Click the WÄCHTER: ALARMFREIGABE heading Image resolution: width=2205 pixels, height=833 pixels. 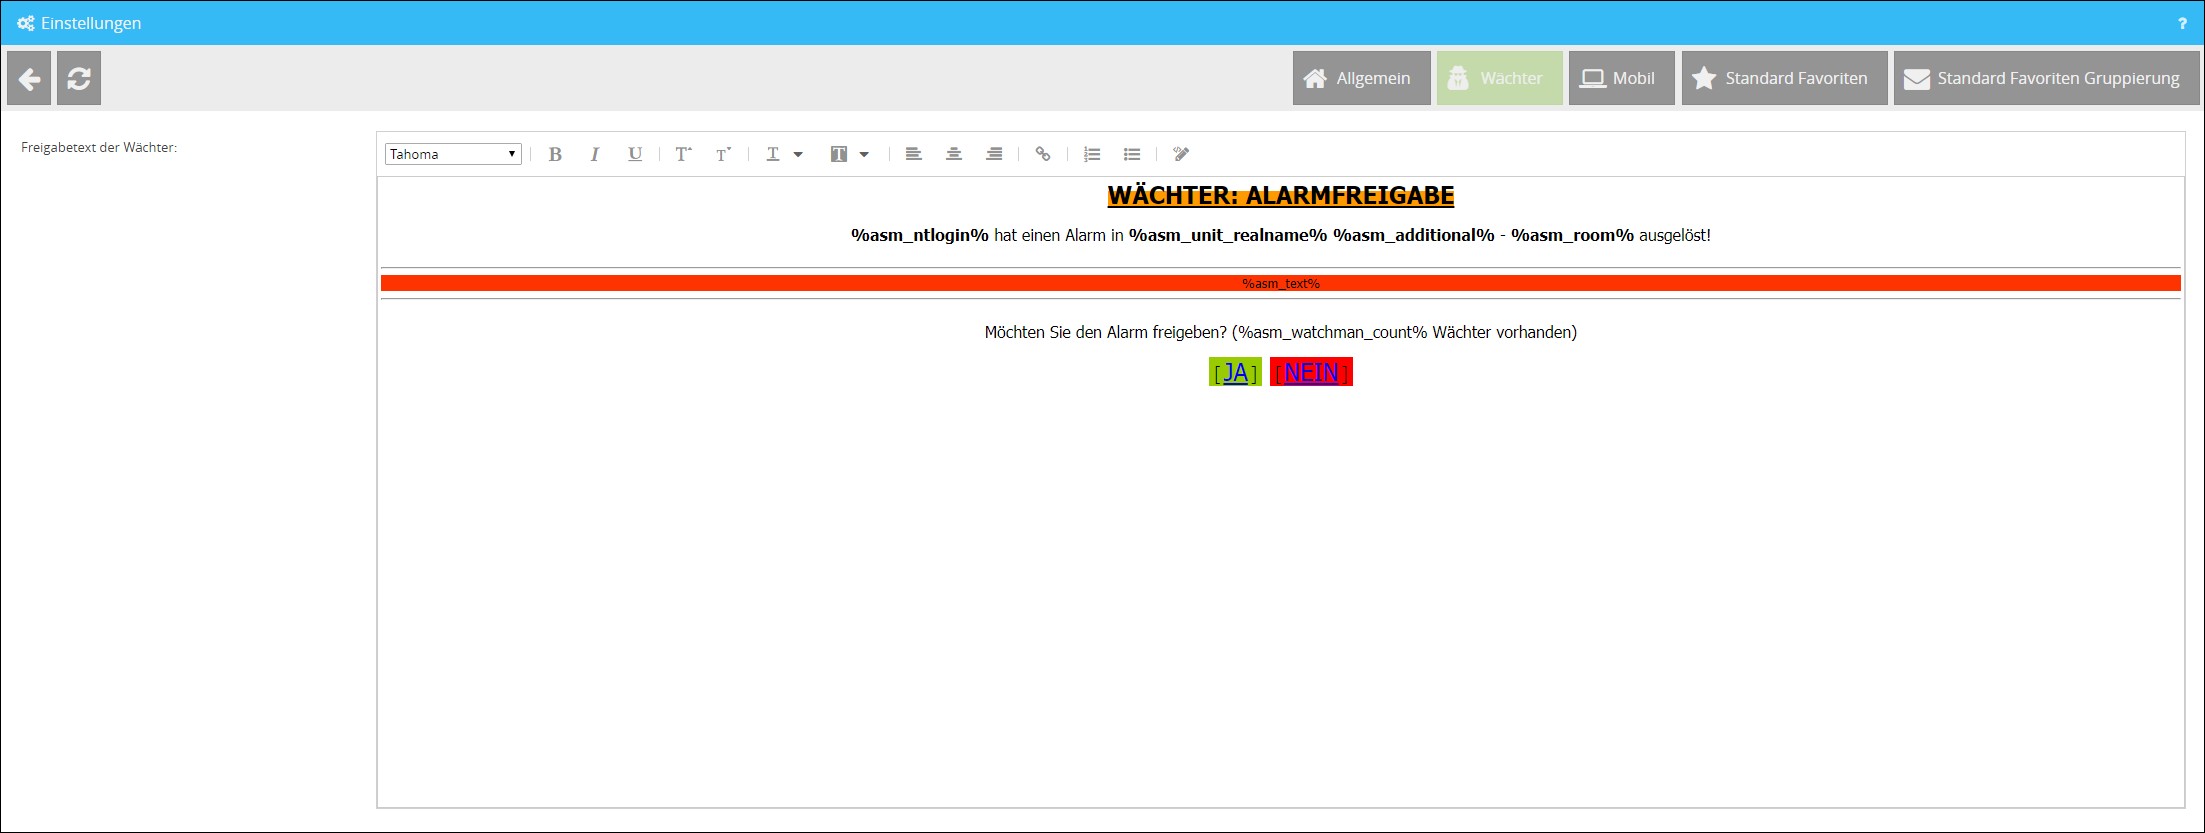click(1280, 195)
